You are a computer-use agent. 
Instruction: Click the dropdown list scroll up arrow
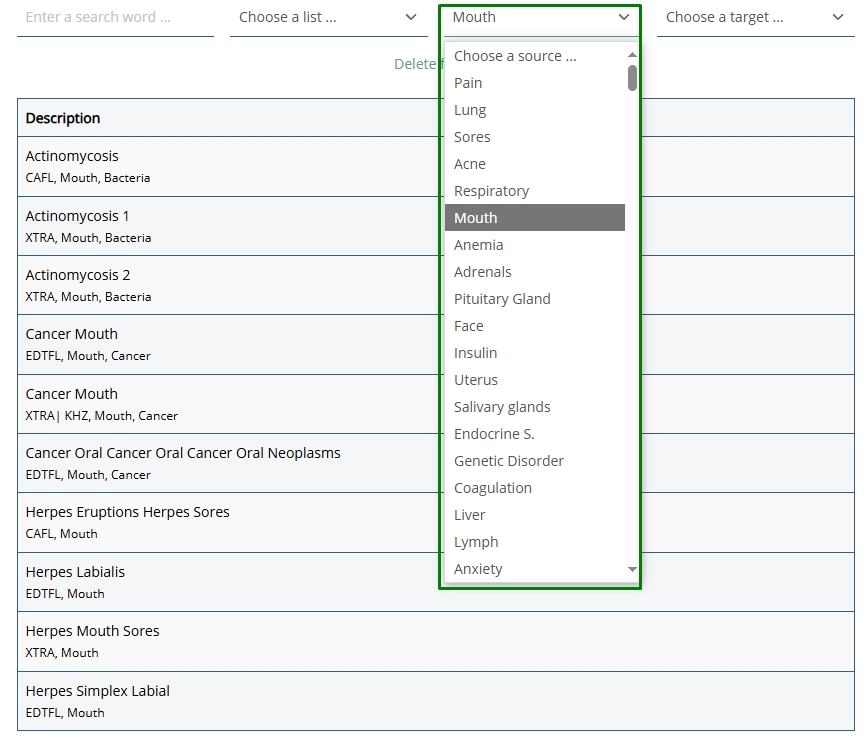tap(632, 55)
